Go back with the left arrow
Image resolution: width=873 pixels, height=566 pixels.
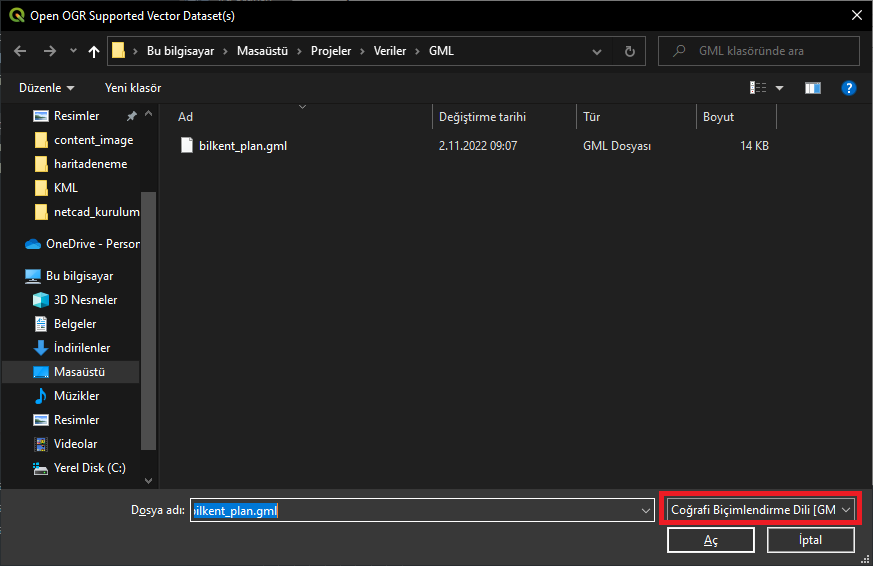20,51
